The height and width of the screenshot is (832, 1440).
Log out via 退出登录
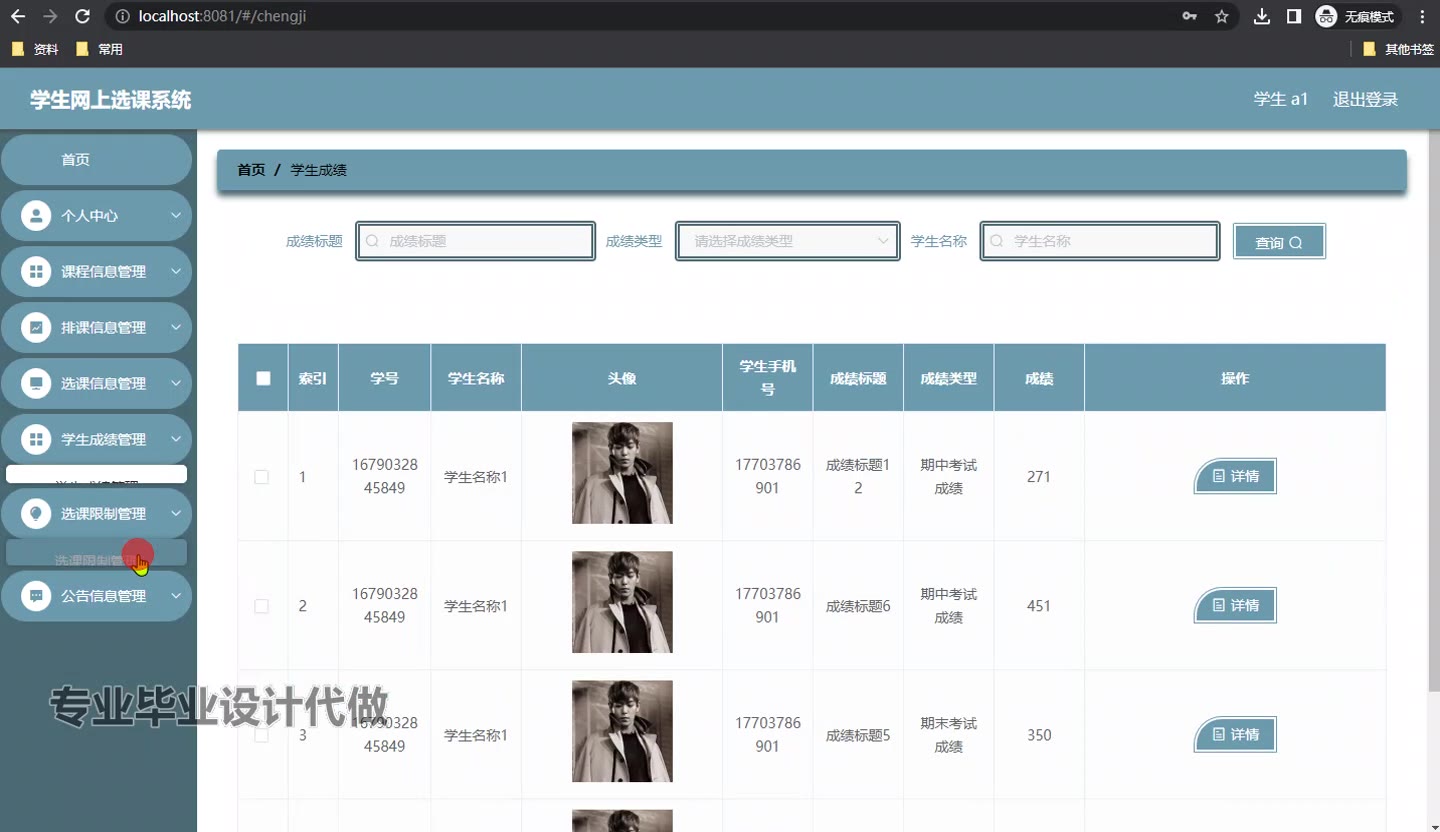[x=1365, y=99]
